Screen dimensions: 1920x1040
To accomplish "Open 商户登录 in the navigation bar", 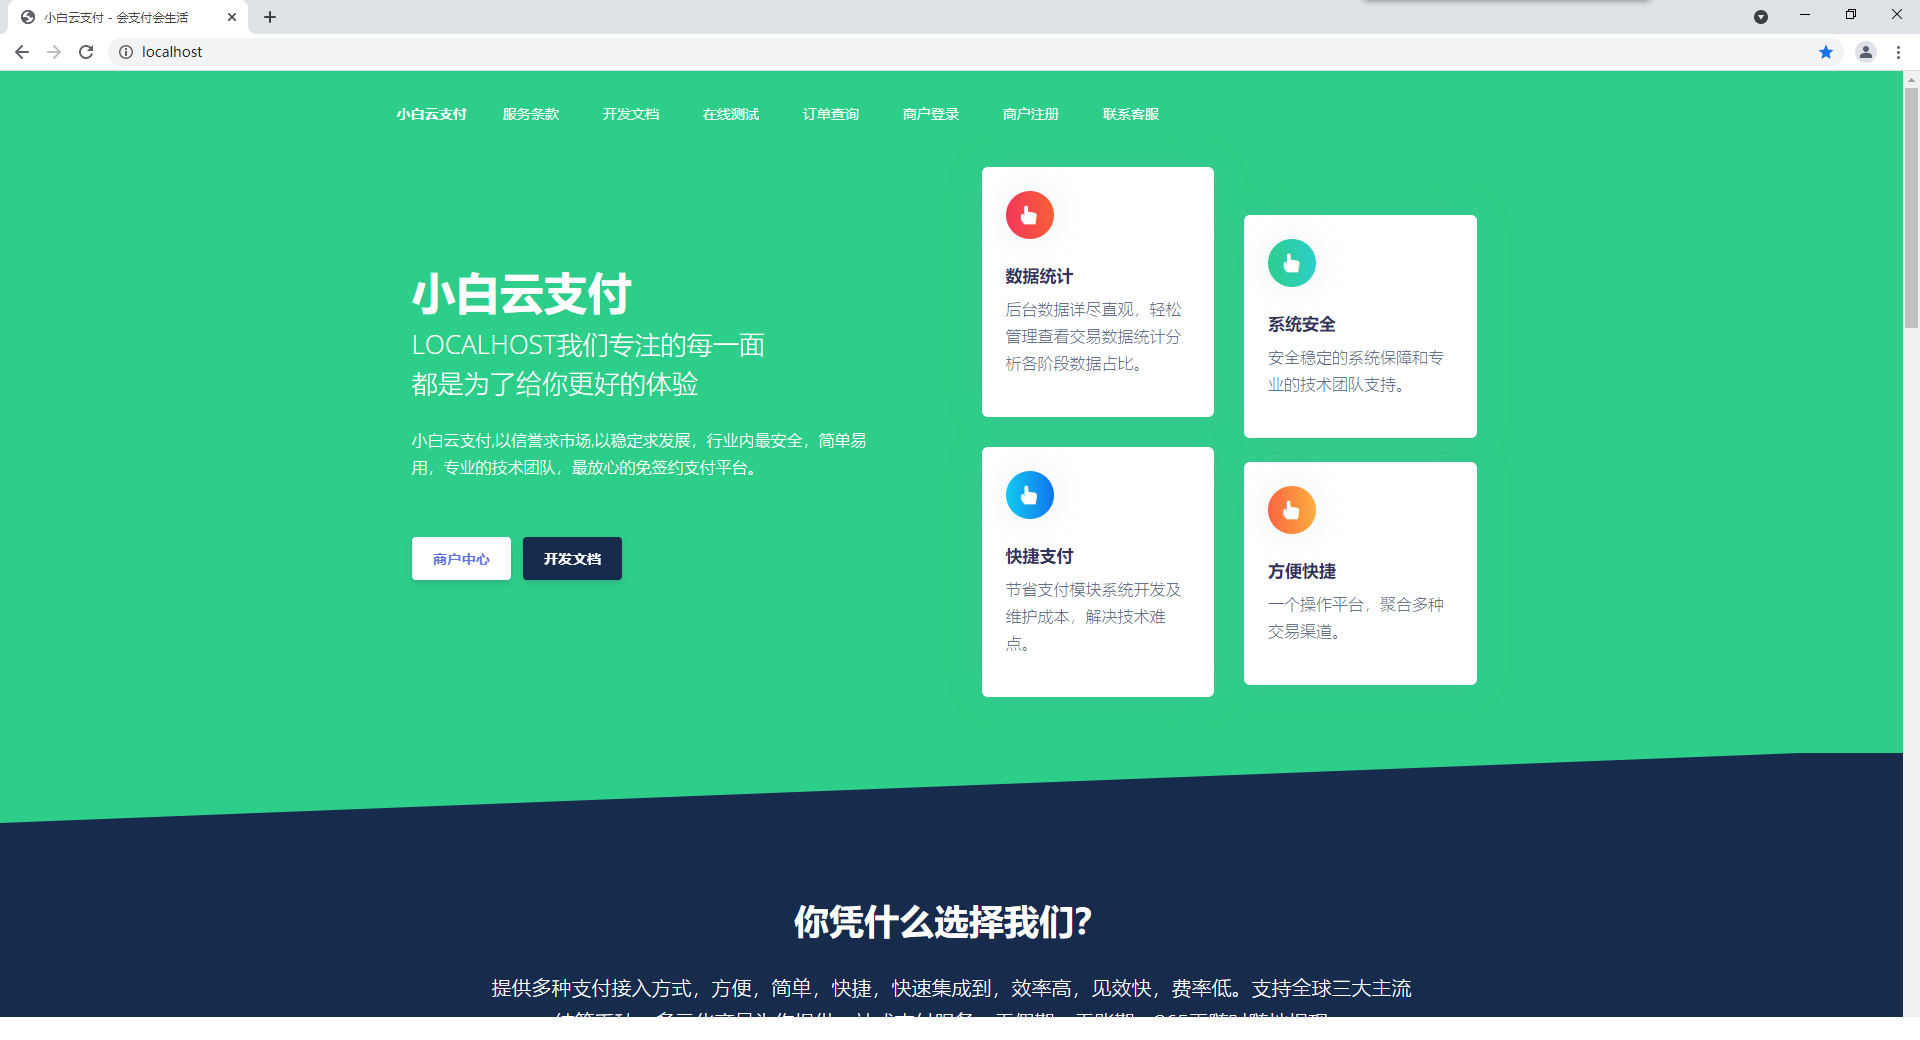I will coord(931,114).
